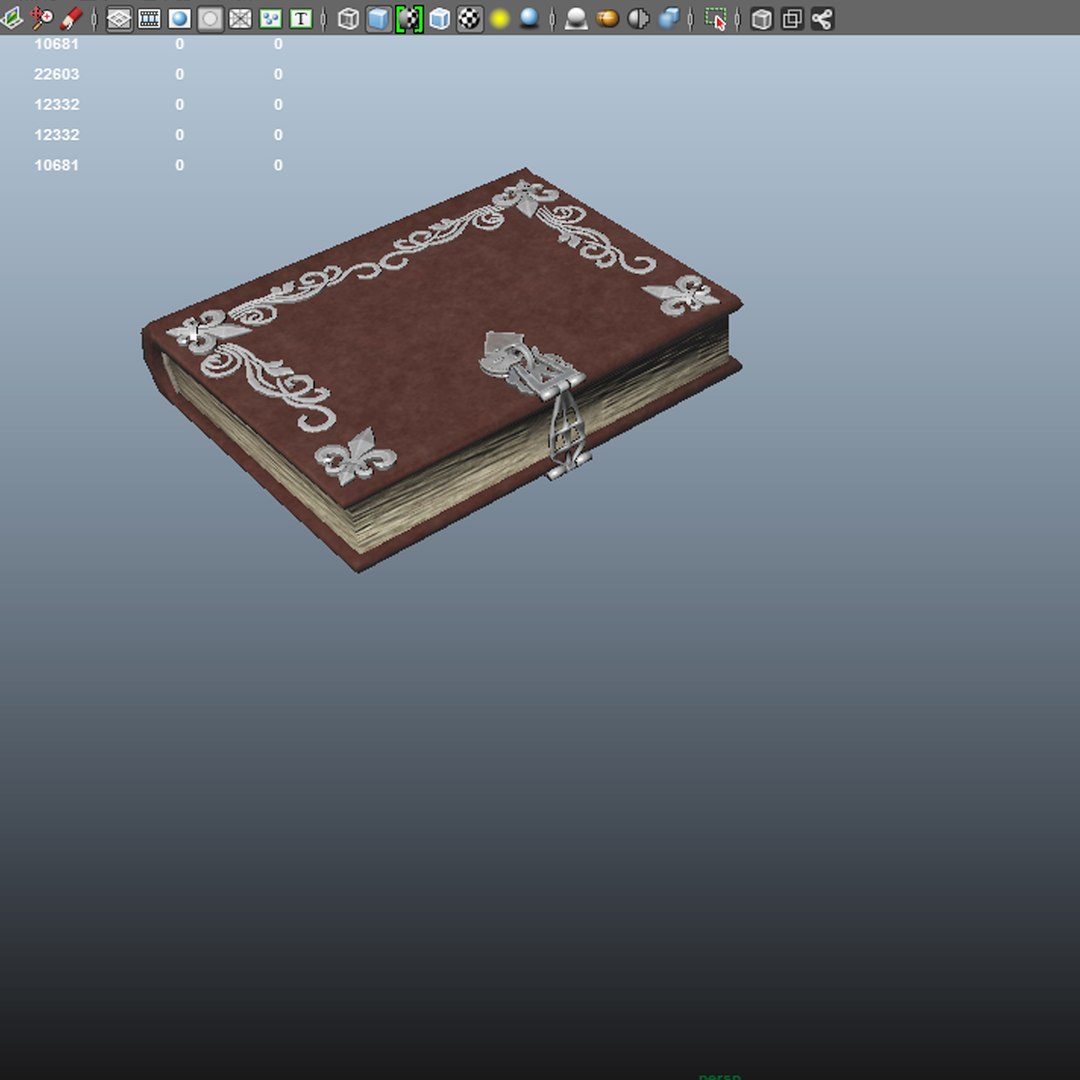The width and height of the screenshot is (1080, 1080).
Task: Enable use all lights
Action: pos(500,19)
